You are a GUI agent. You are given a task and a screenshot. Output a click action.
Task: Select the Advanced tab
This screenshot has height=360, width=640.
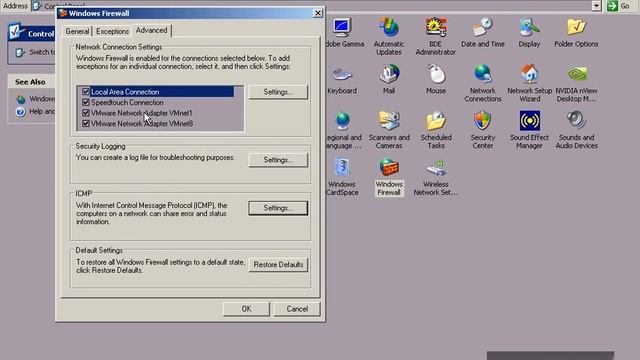click(x=151, y=30)
